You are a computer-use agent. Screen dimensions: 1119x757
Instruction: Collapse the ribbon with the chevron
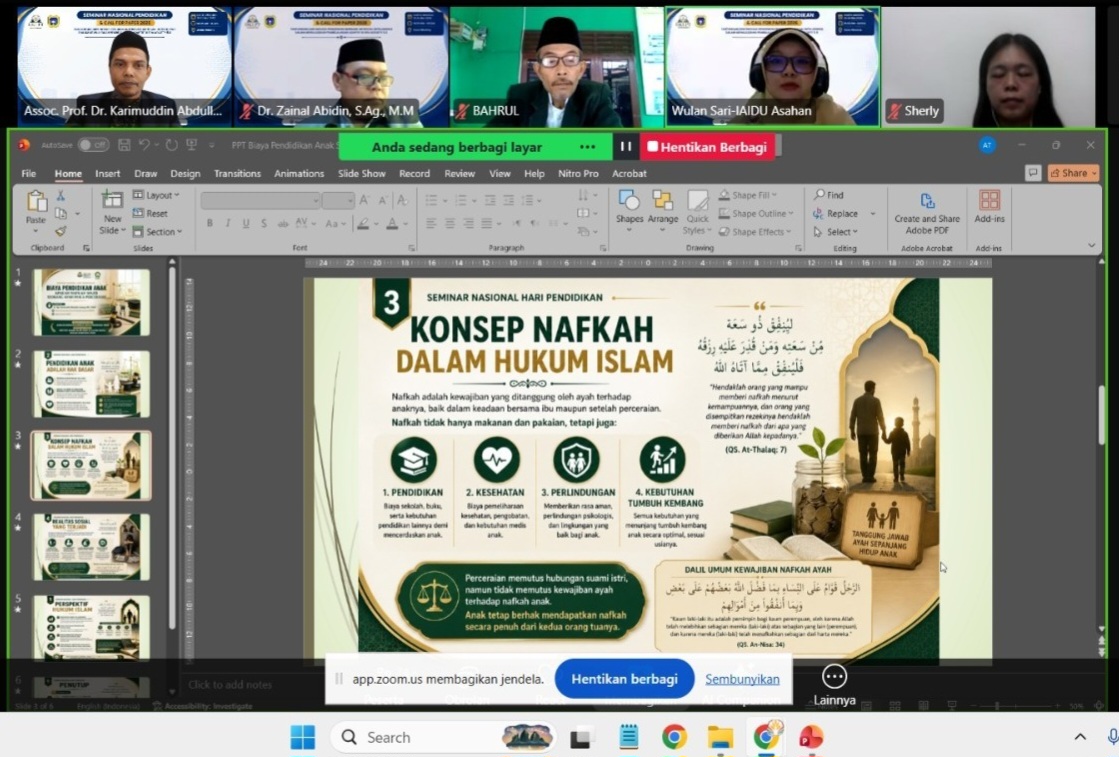[1091, 245]
